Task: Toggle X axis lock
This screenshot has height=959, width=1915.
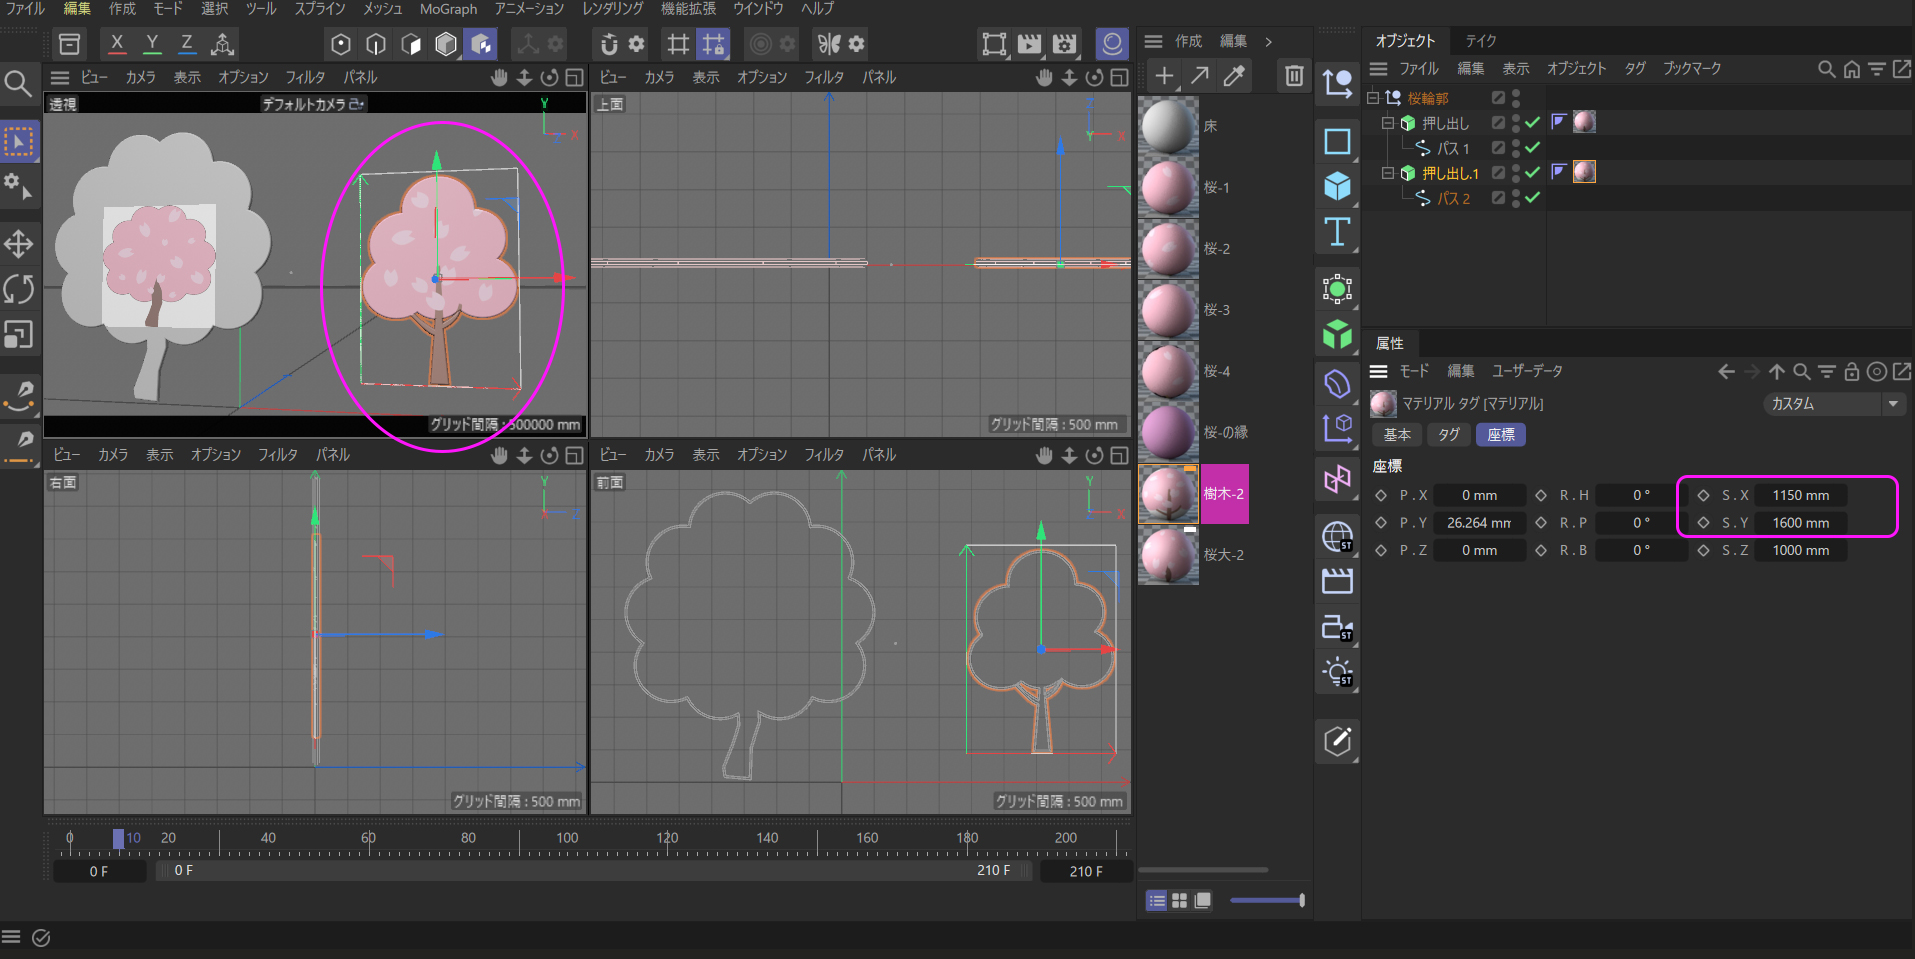Action: (117, 44)
